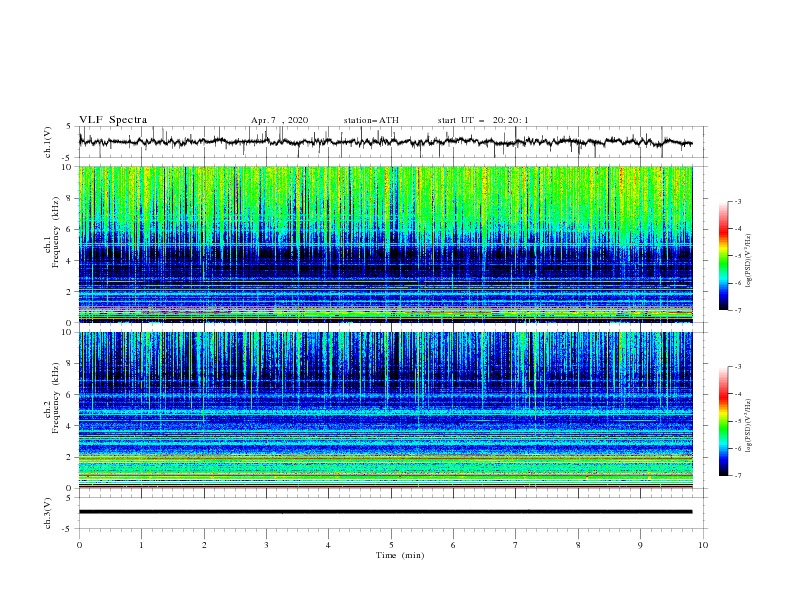Screen dimensions: 792x612
Task: Click time-axis tick label "5" at the bottom
Action: (x=391, y=545)
